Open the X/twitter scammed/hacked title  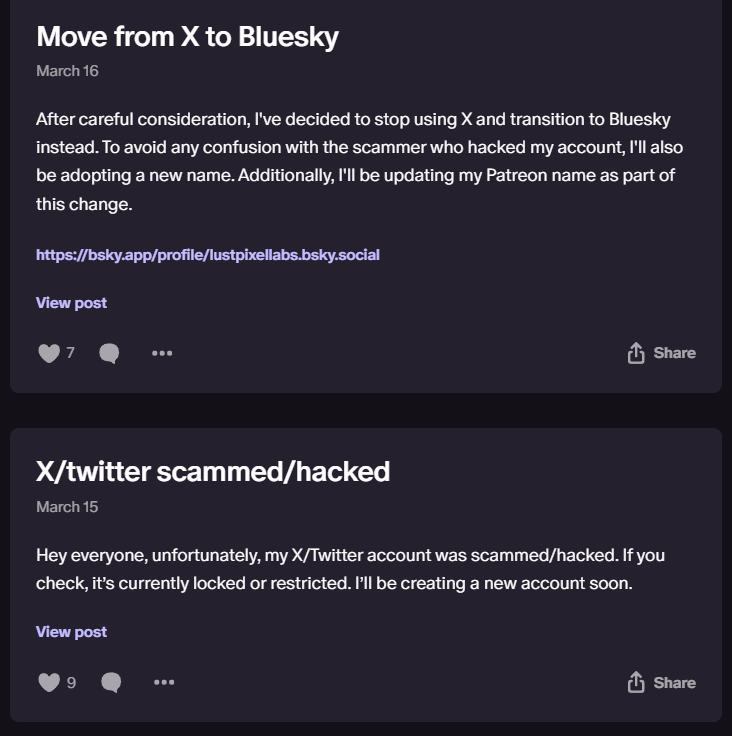click(x=213, y=472)
